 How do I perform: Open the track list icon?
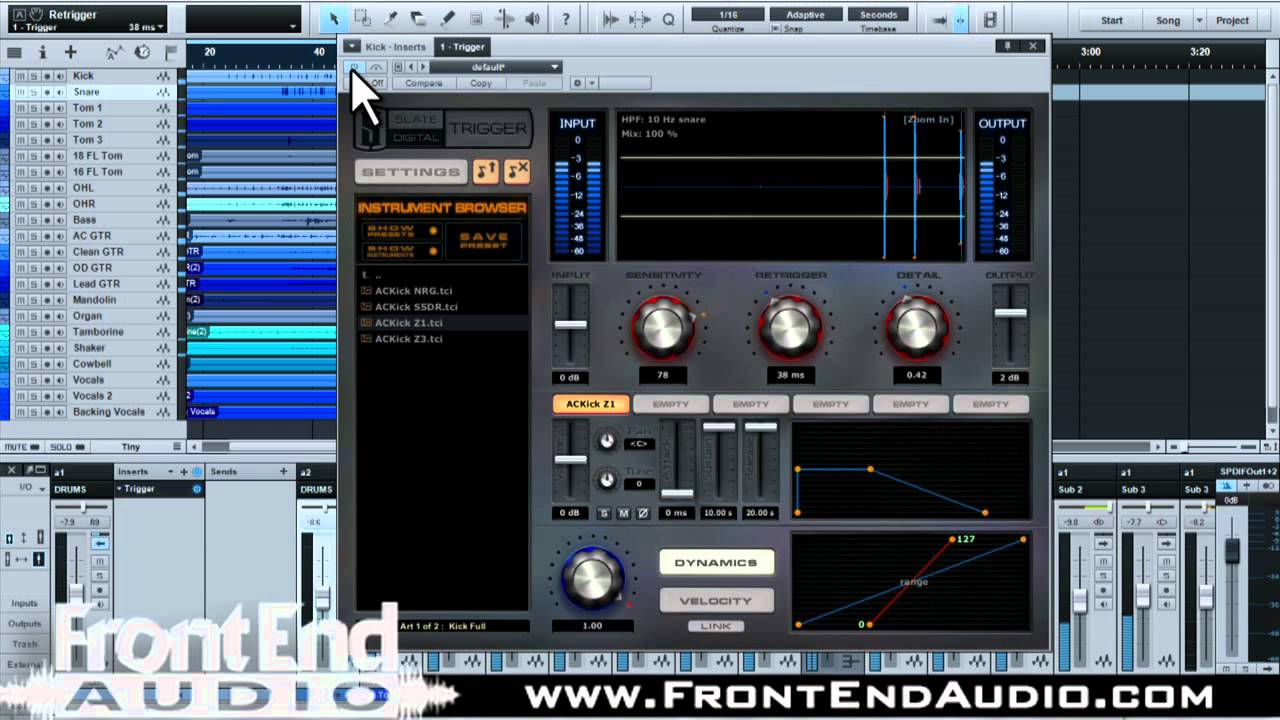[x=14, y=52]
